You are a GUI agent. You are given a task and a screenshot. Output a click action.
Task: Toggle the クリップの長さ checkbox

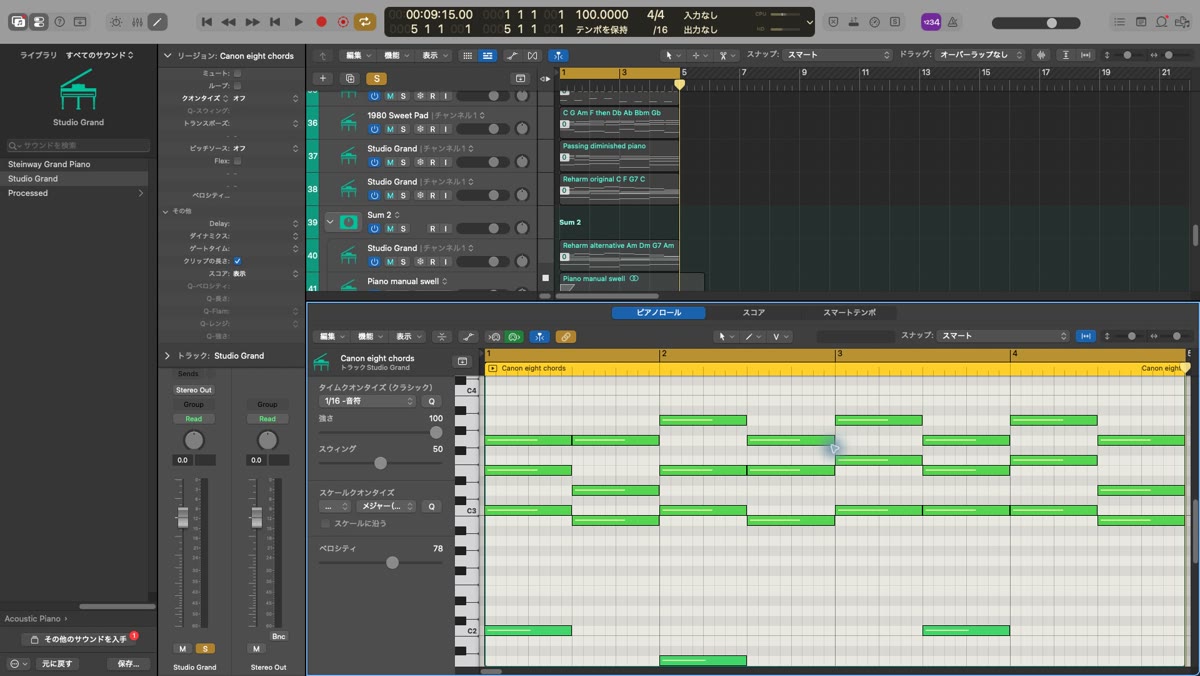pyautogui.click(x=237, y=261)
